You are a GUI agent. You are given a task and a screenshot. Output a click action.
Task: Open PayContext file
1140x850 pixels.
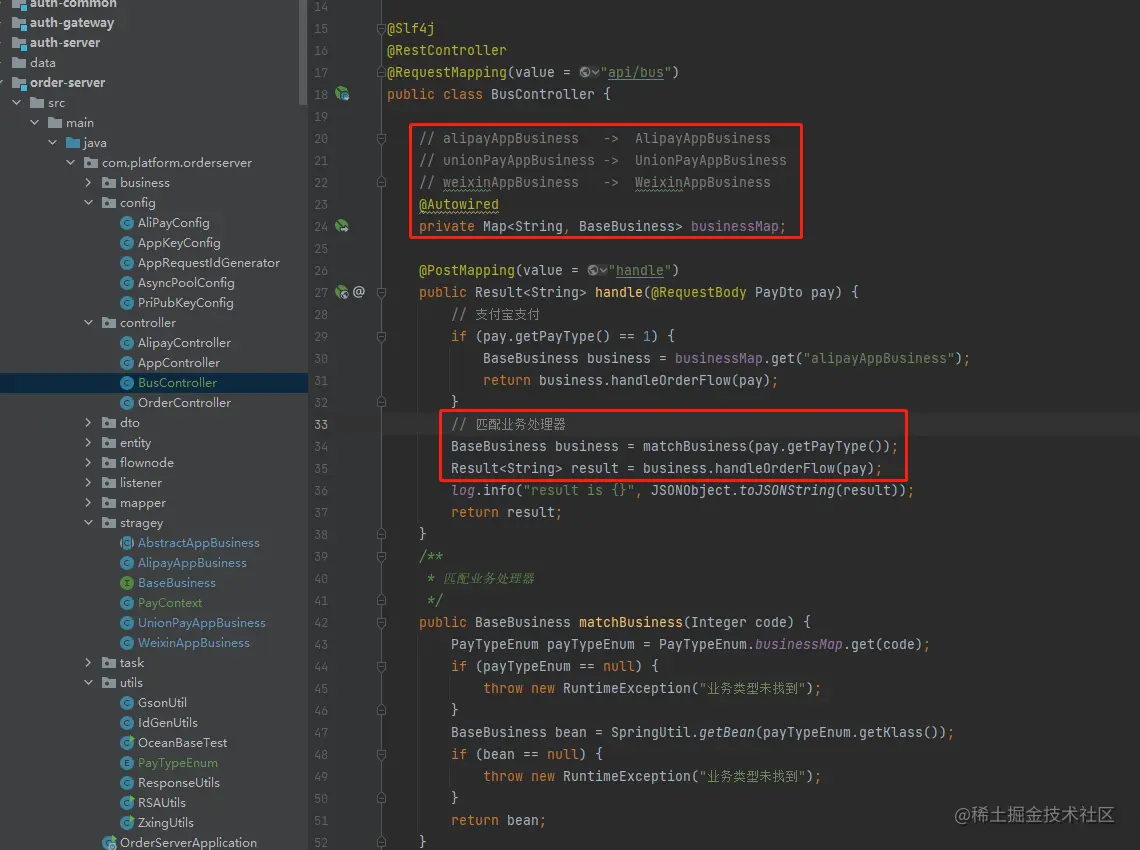[x=170, y=603]
